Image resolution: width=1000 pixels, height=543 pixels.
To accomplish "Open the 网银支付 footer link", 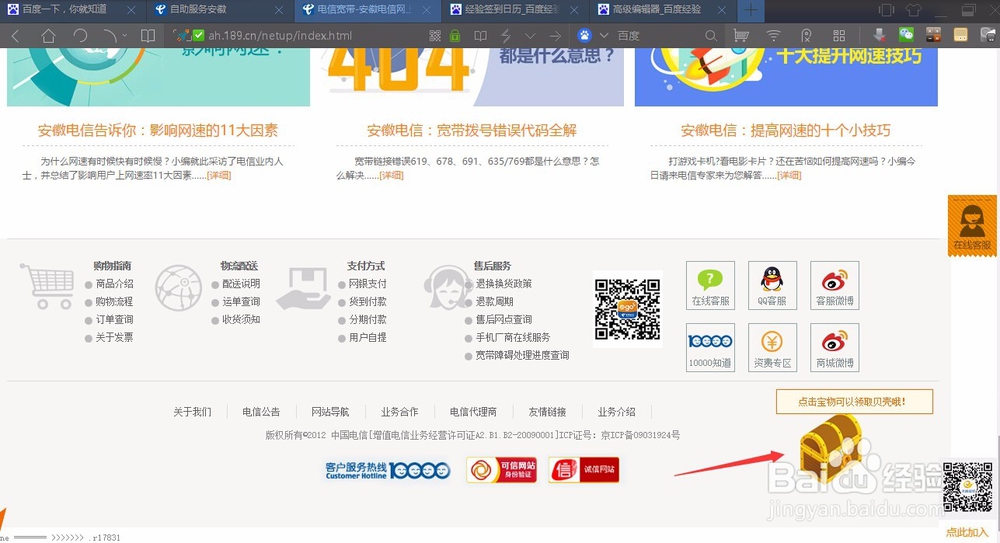I will pos(367,284).
